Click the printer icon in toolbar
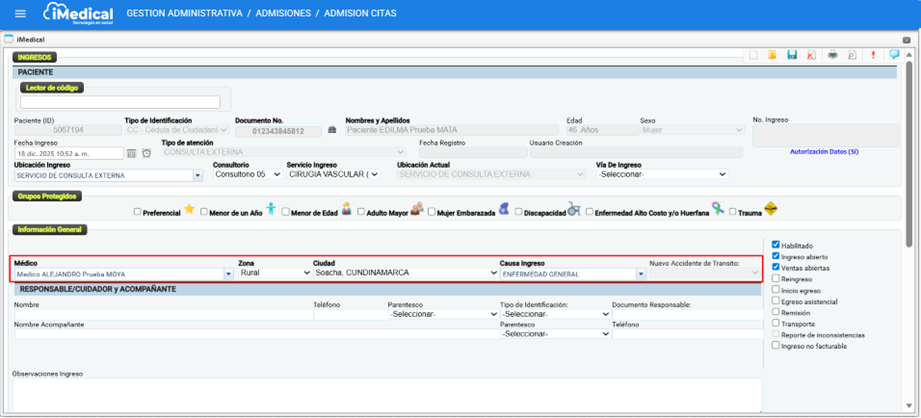 pyautogui.click(x=833, y=56)
